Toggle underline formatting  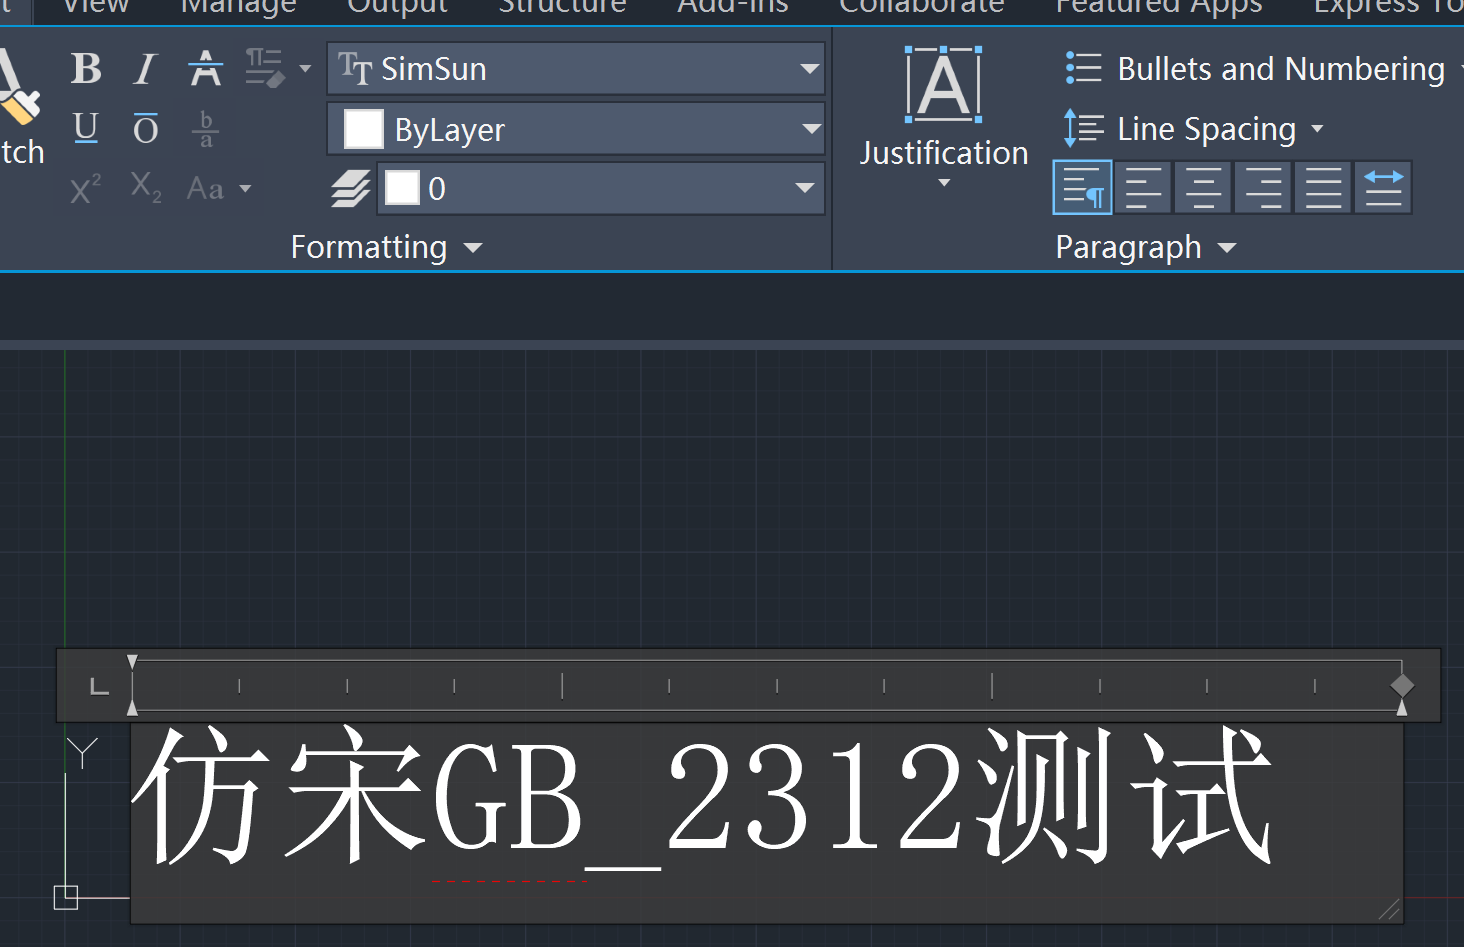(85, 128)
